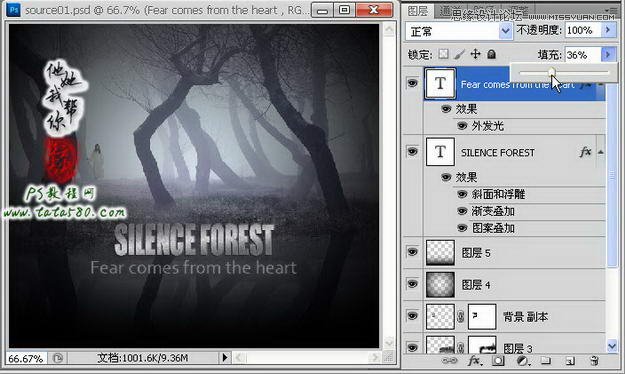Lock image pixels with brush icon
The image size is (625, 374).
pyautogui.click(x=459, y=54)
